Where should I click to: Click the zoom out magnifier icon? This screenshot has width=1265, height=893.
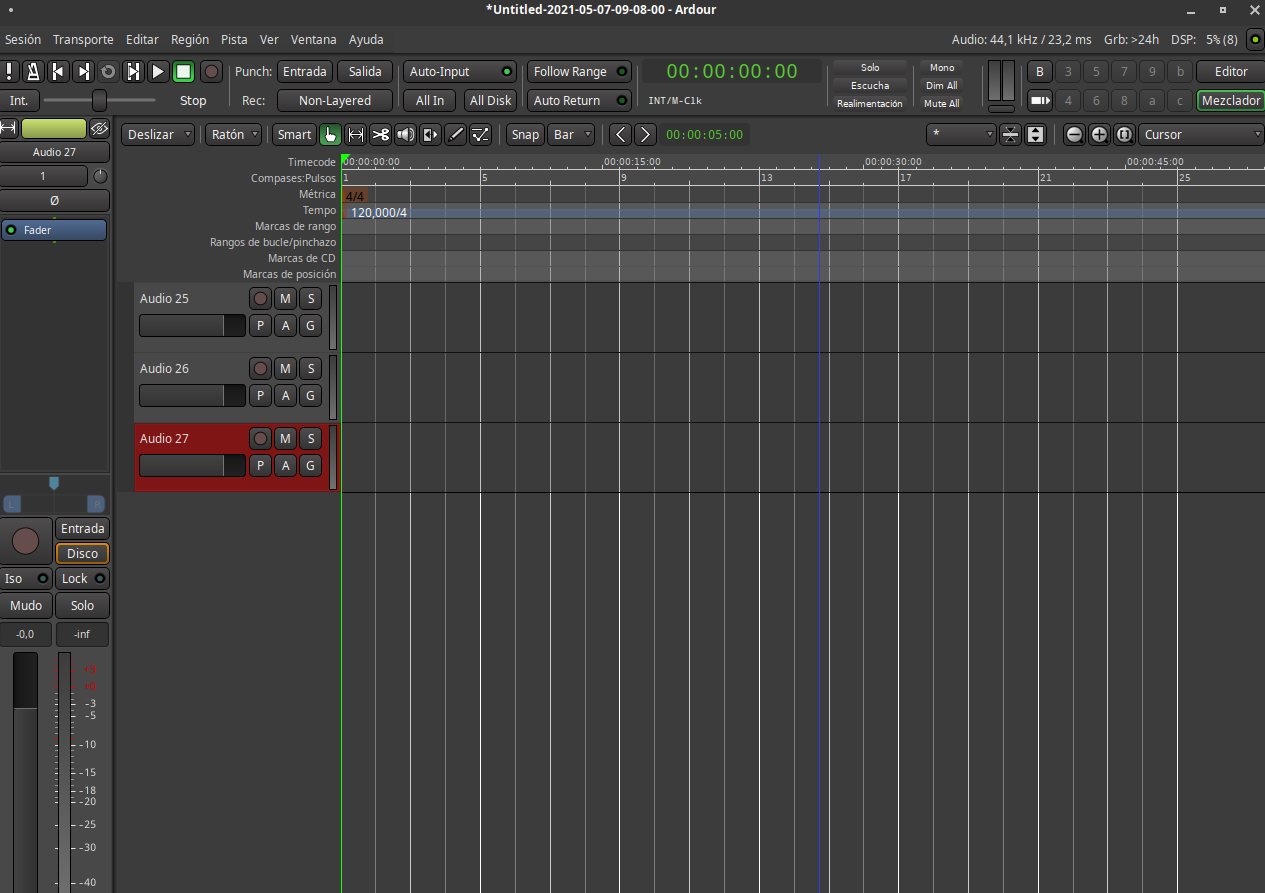1074,135
